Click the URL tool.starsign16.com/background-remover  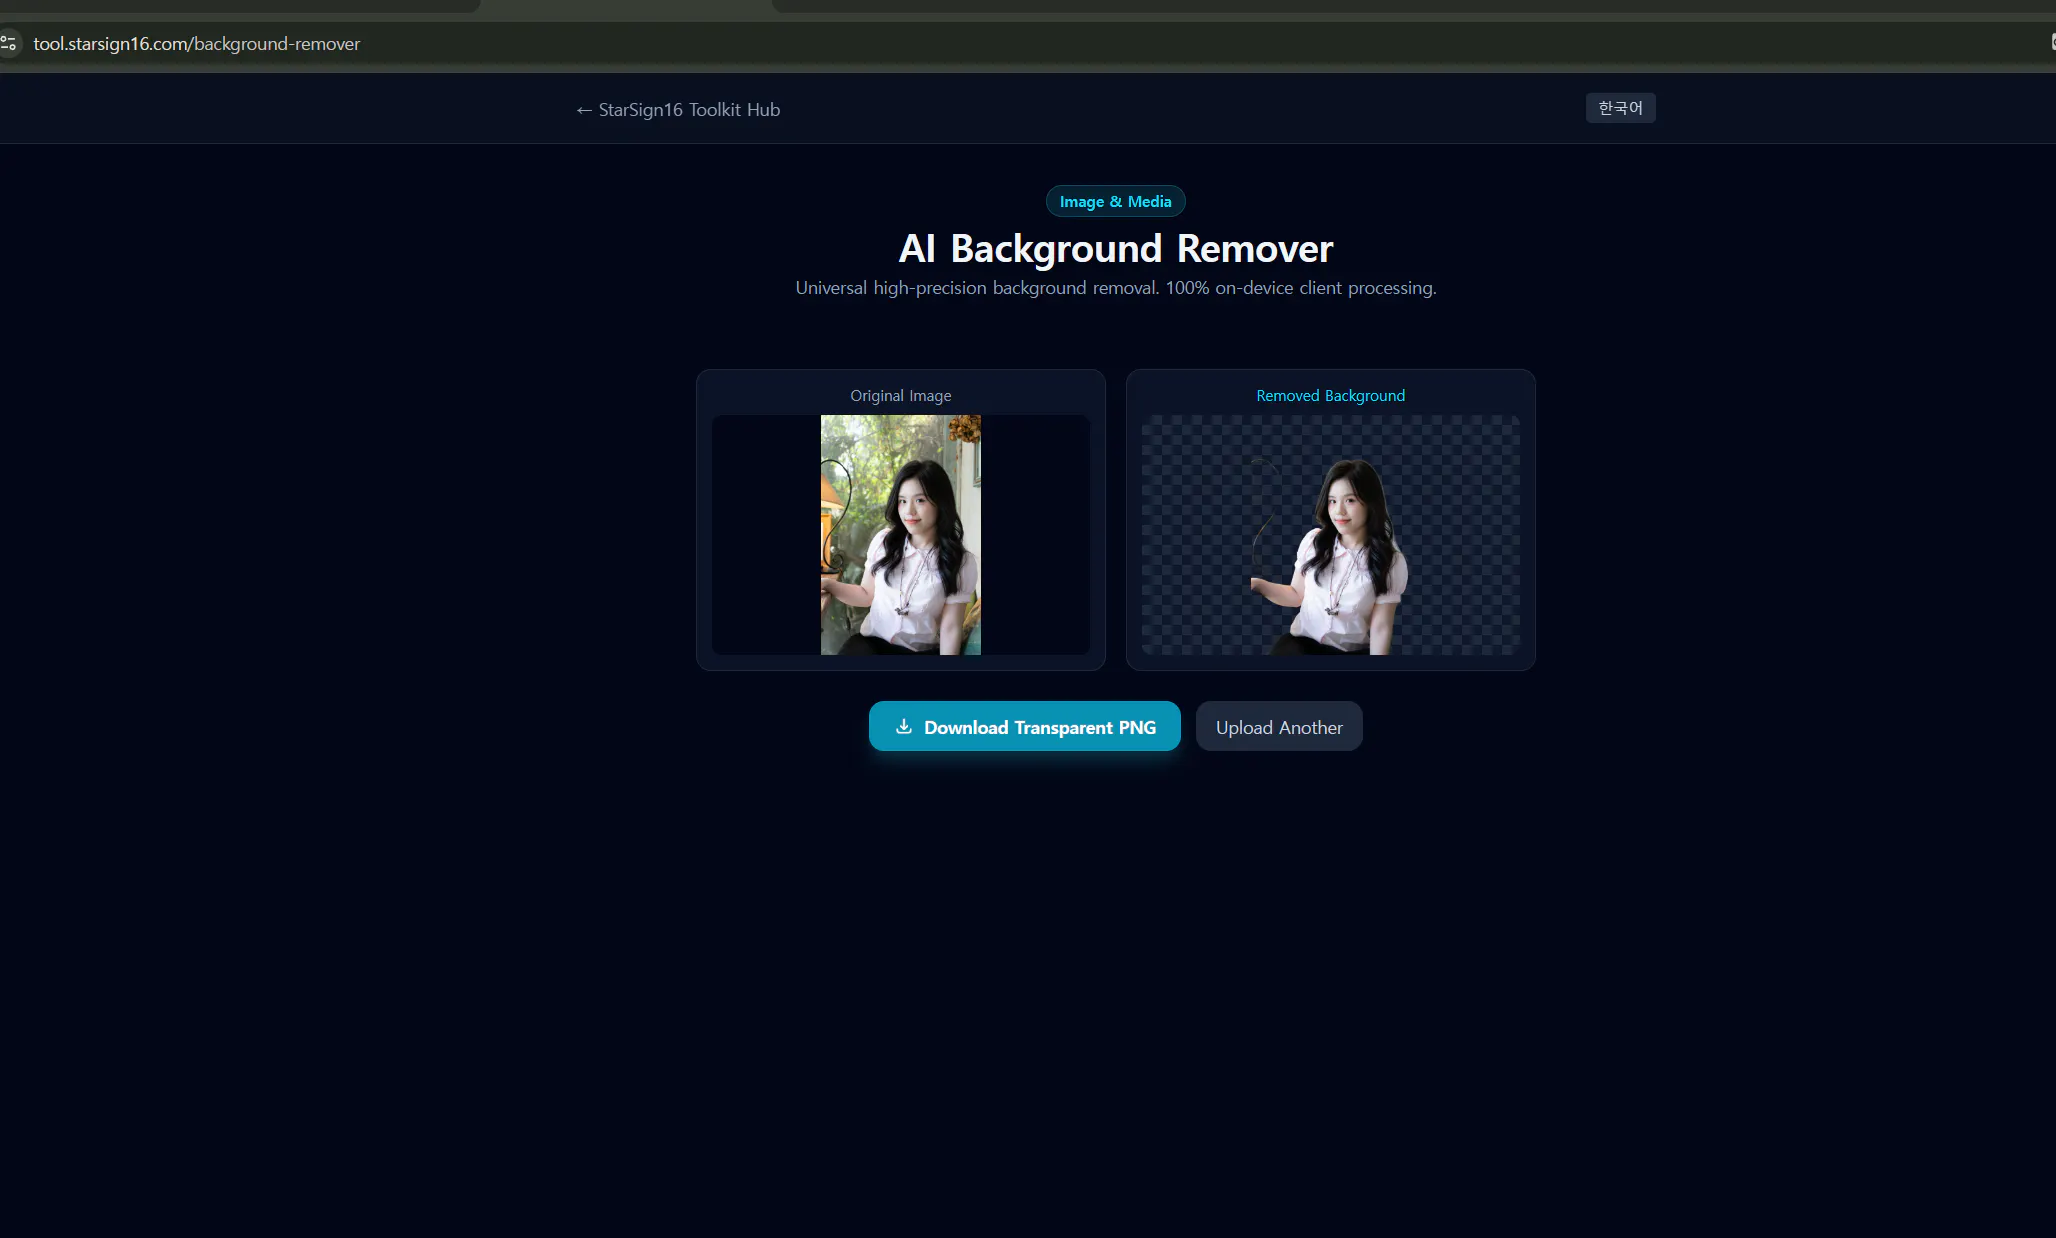pos(196,44)
